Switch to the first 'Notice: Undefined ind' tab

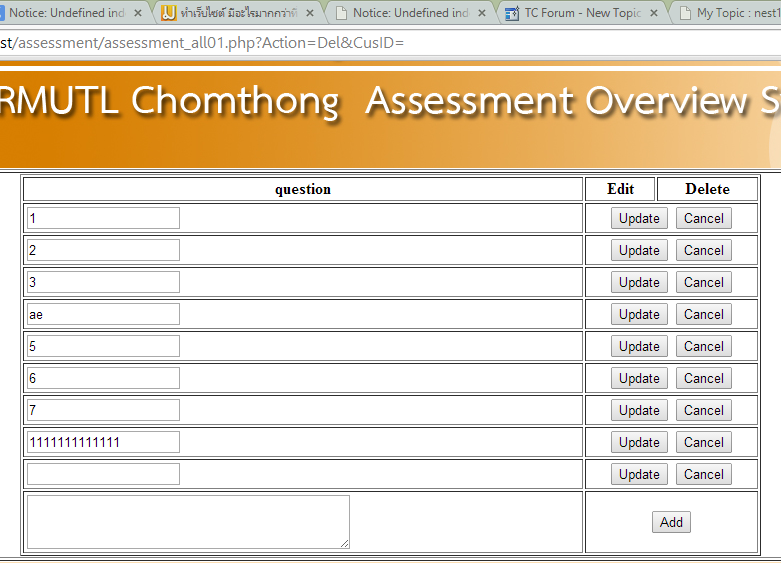tap(67, 13)
